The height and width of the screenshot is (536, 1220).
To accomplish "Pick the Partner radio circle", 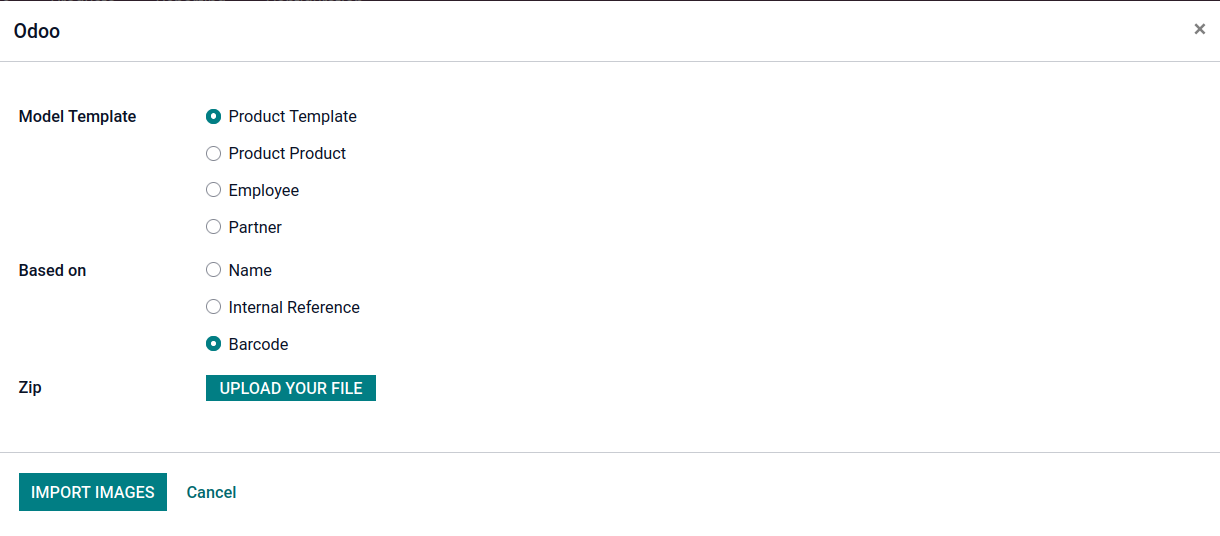I will coord(213,227).
